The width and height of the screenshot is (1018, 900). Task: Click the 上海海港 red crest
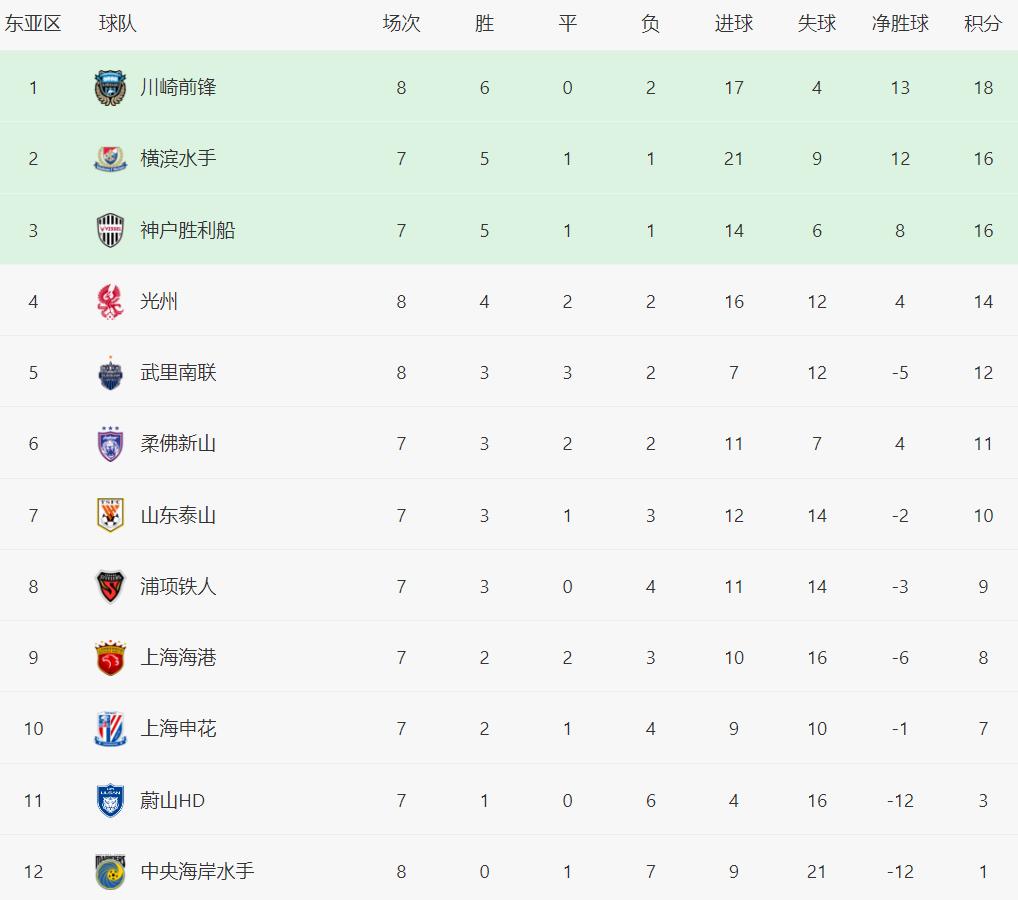click(110, 658)
